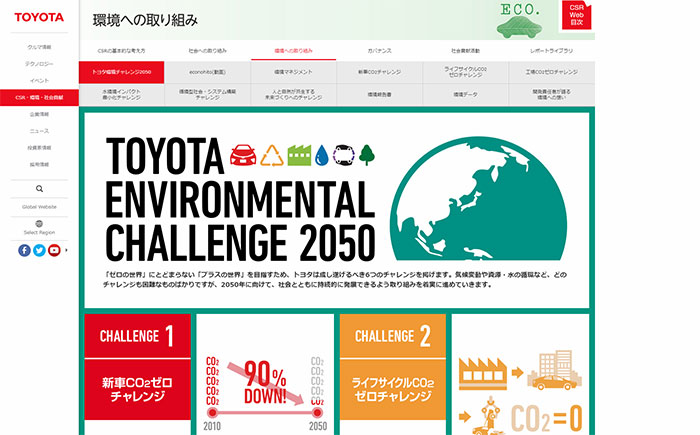Open 環境データ submenu item
The image size is (700, 435).
click(x=465, y=94)
